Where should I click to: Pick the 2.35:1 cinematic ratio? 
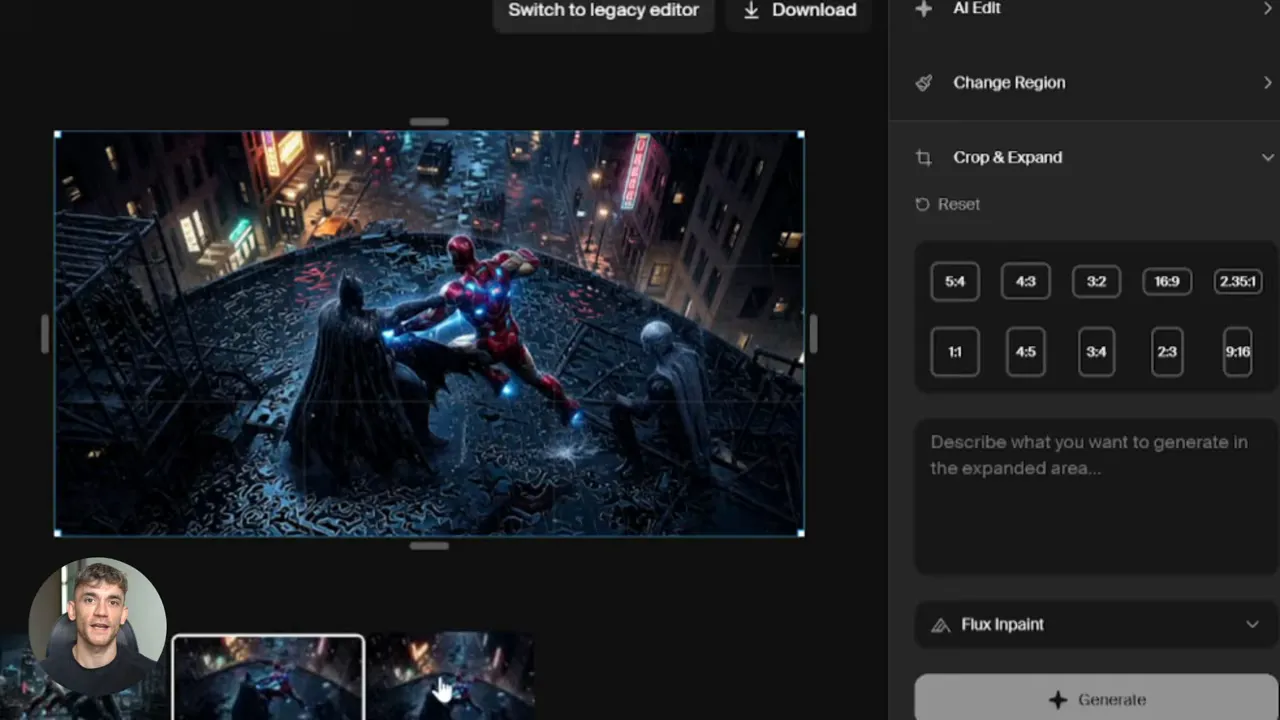pos(1238,281)
